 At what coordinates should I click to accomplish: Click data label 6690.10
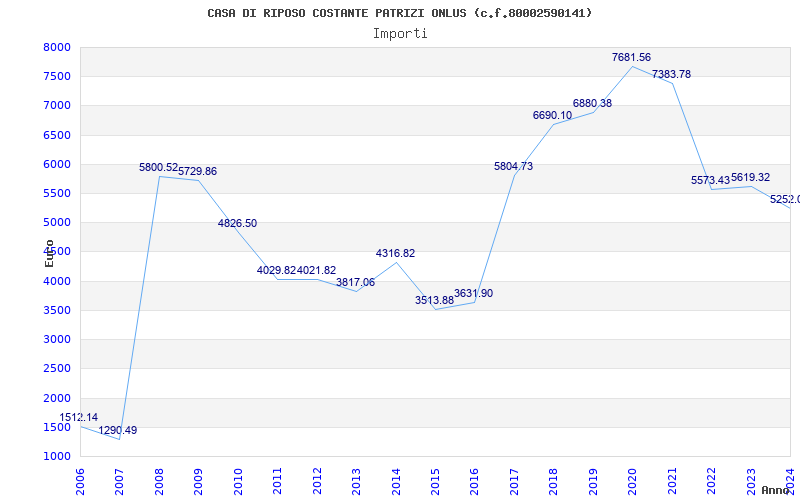pyautogui.click(x=553, y=116)
